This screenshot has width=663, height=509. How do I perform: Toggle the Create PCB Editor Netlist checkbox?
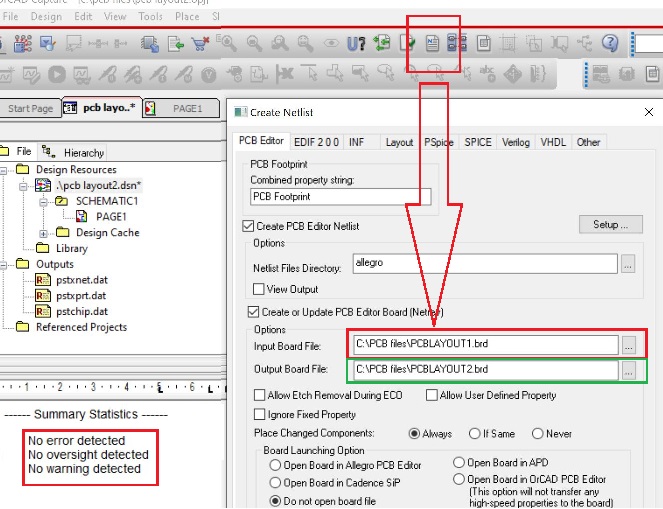[250, 227]
